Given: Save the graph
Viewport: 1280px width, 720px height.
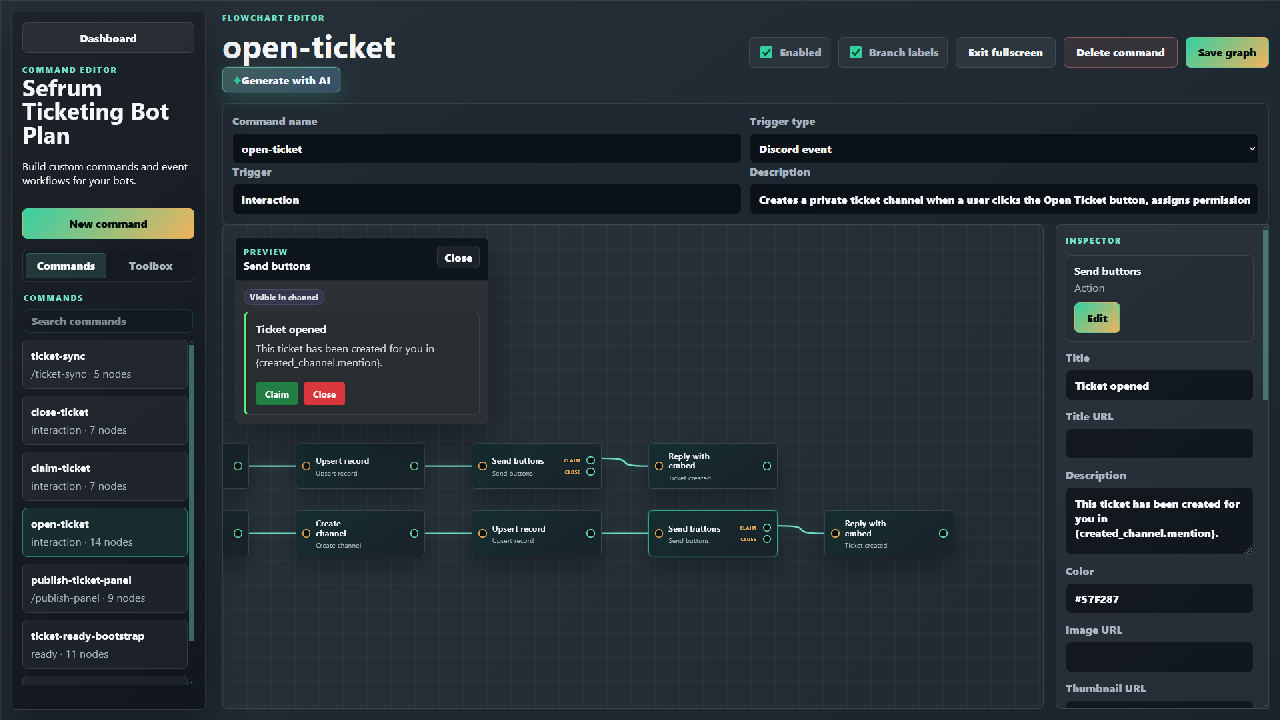Looking at the screenshot, I should click(1227, 52).
